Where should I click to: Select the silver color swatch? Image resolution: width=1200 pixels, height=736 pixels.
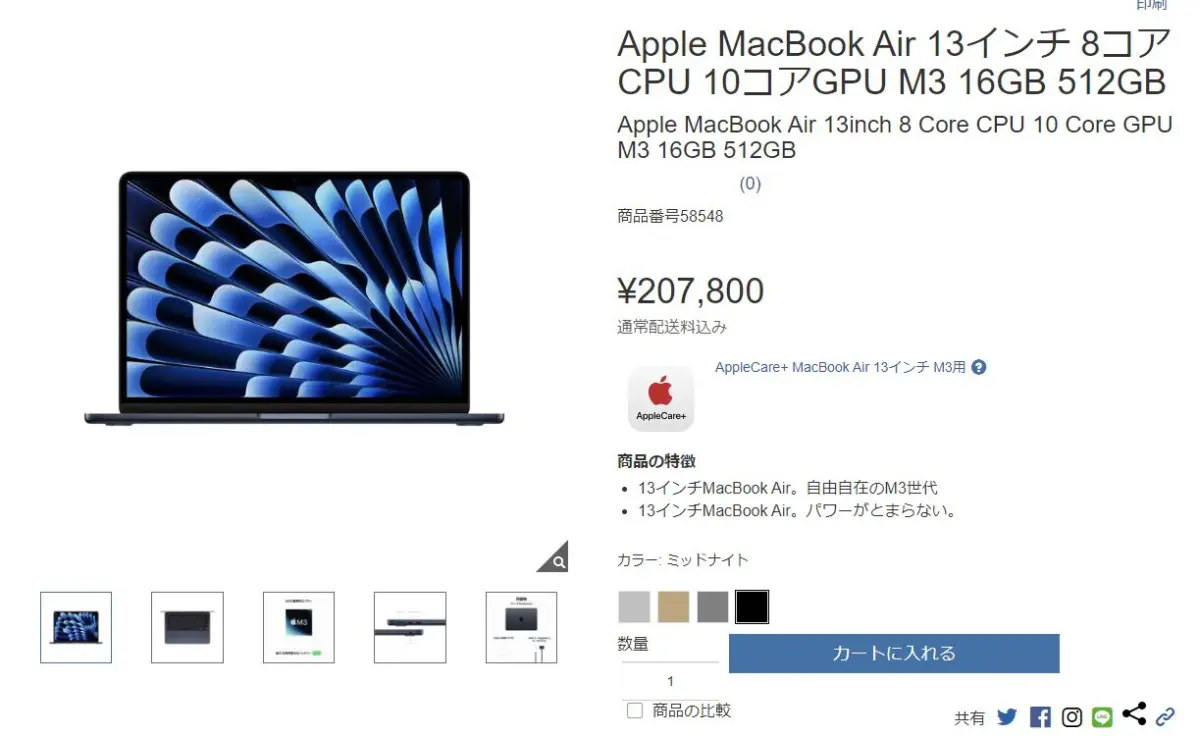(x=634, y=607)
